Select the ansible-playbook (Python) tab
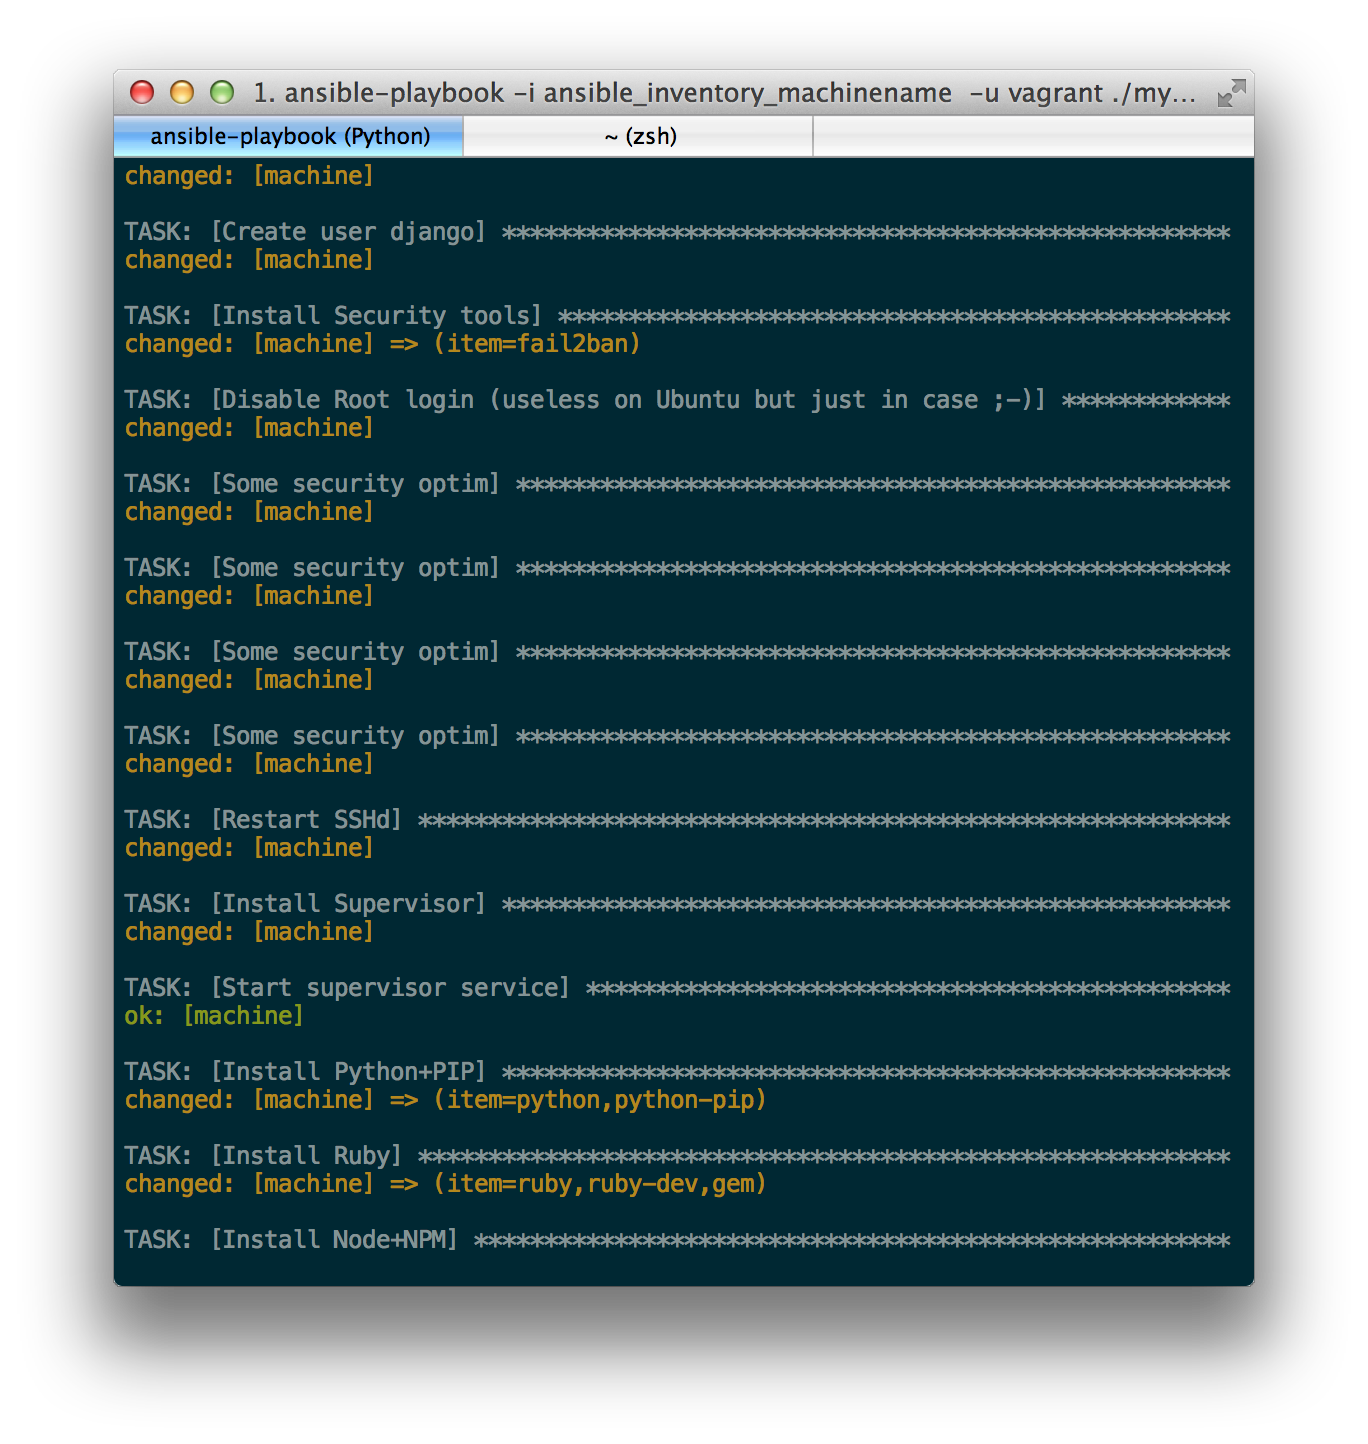Screen dimensions: 1368x1444 pos(289,136)
